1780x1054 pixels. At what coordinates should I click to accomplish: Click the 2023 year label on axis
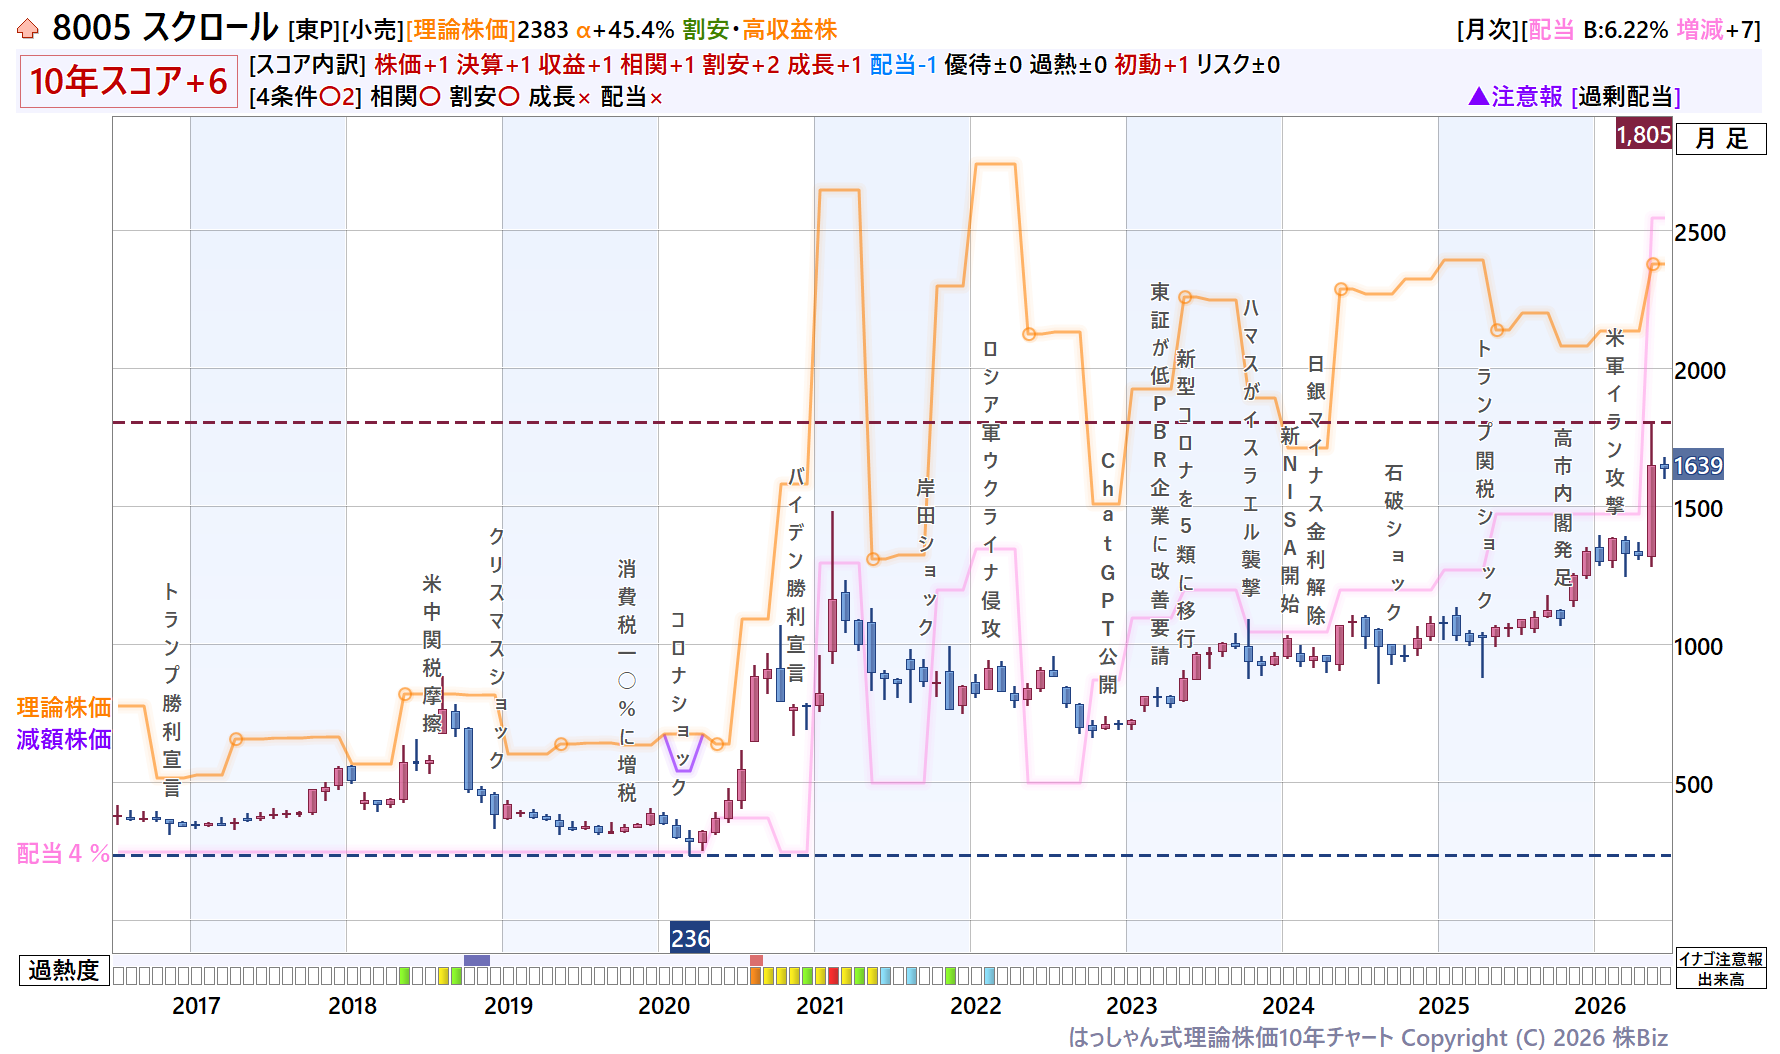coord(1132,1006)
